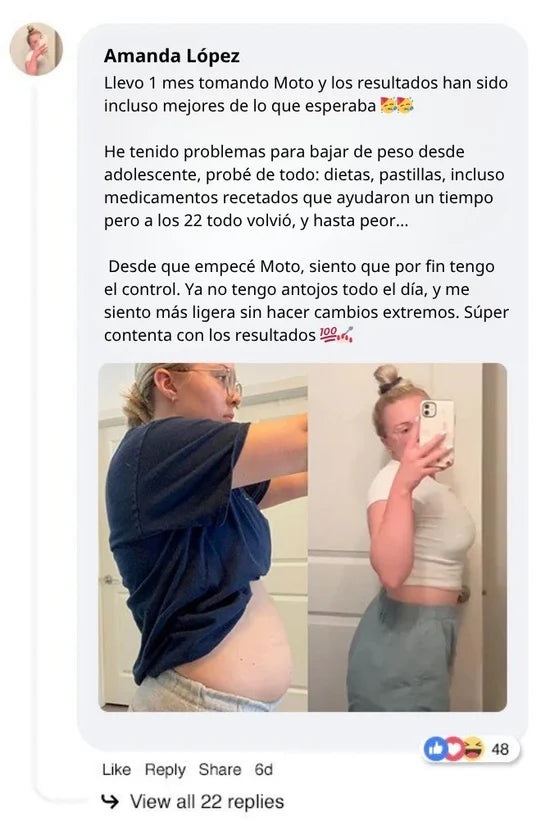
Task: Click the emoji right after the 100
Action: (x=346, y=335)
